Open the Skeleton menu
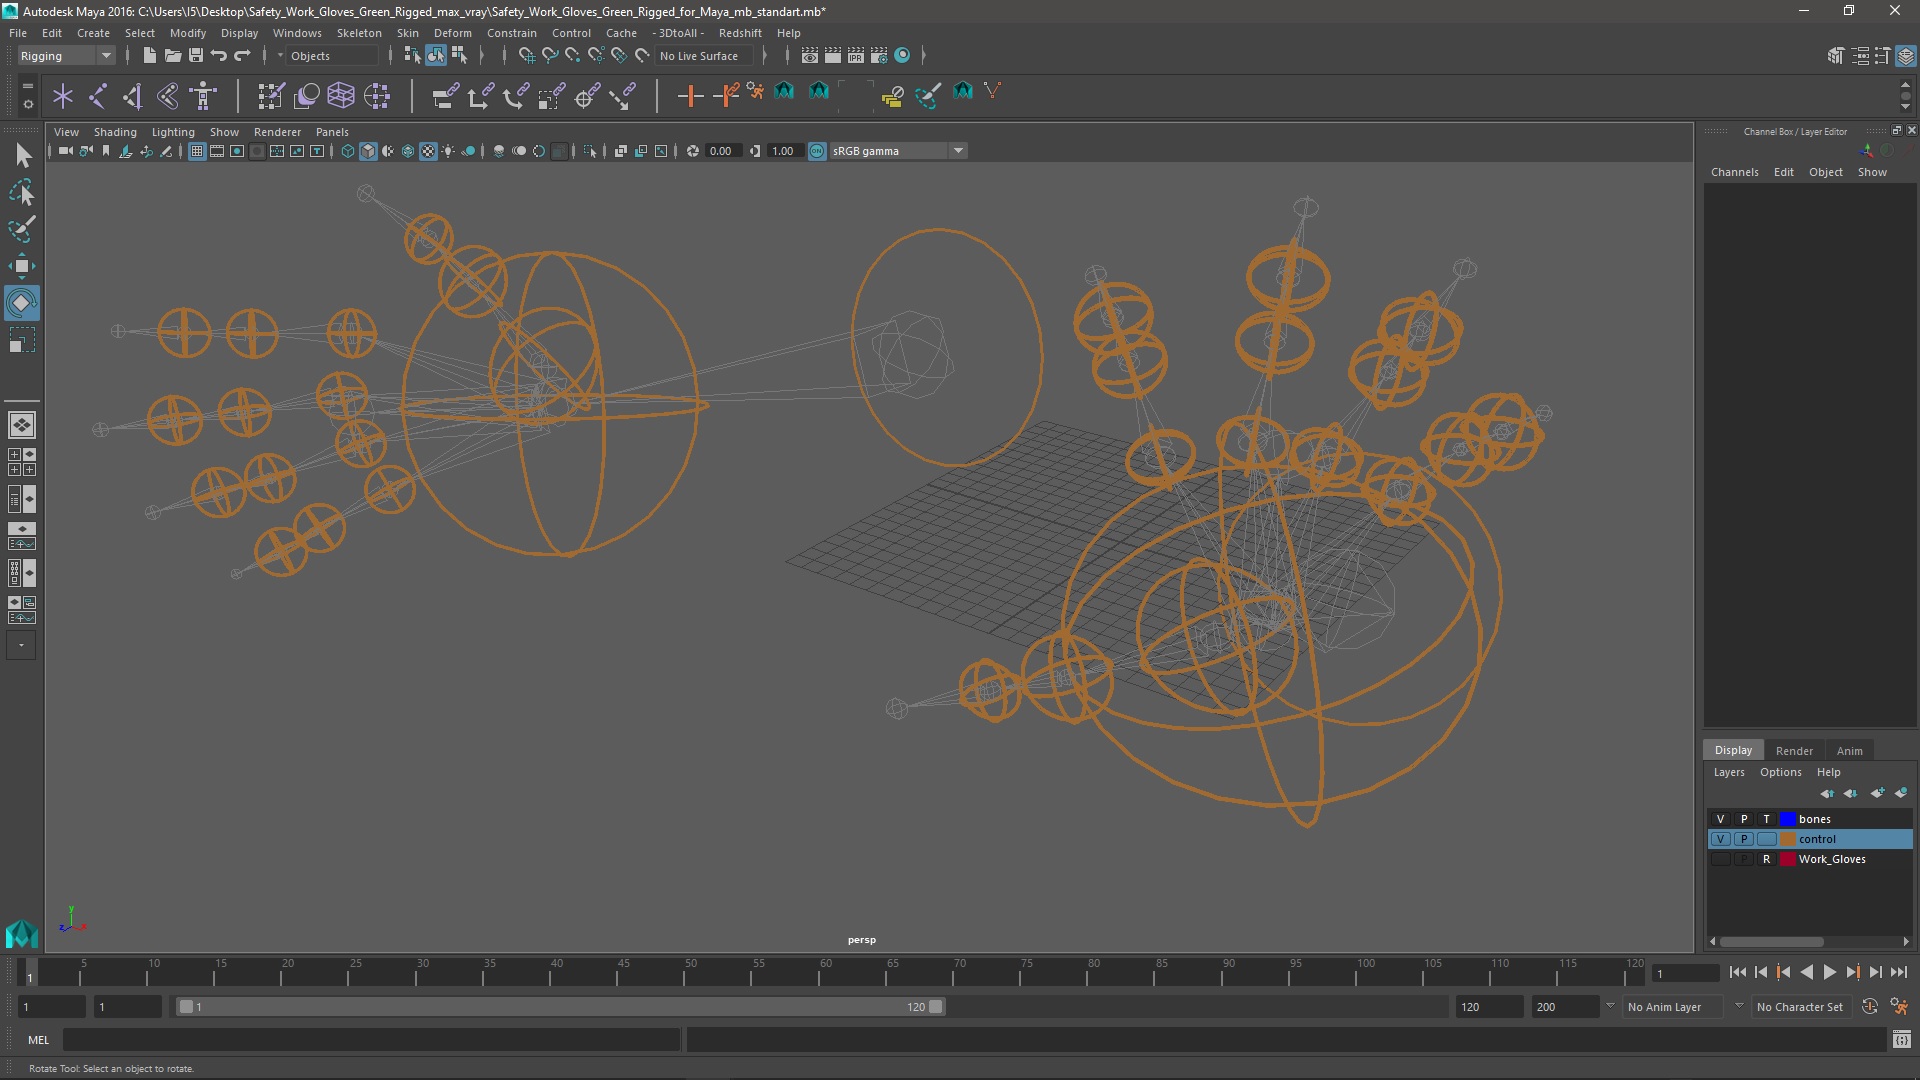The image size is (1920, 1080). [358, 33]
